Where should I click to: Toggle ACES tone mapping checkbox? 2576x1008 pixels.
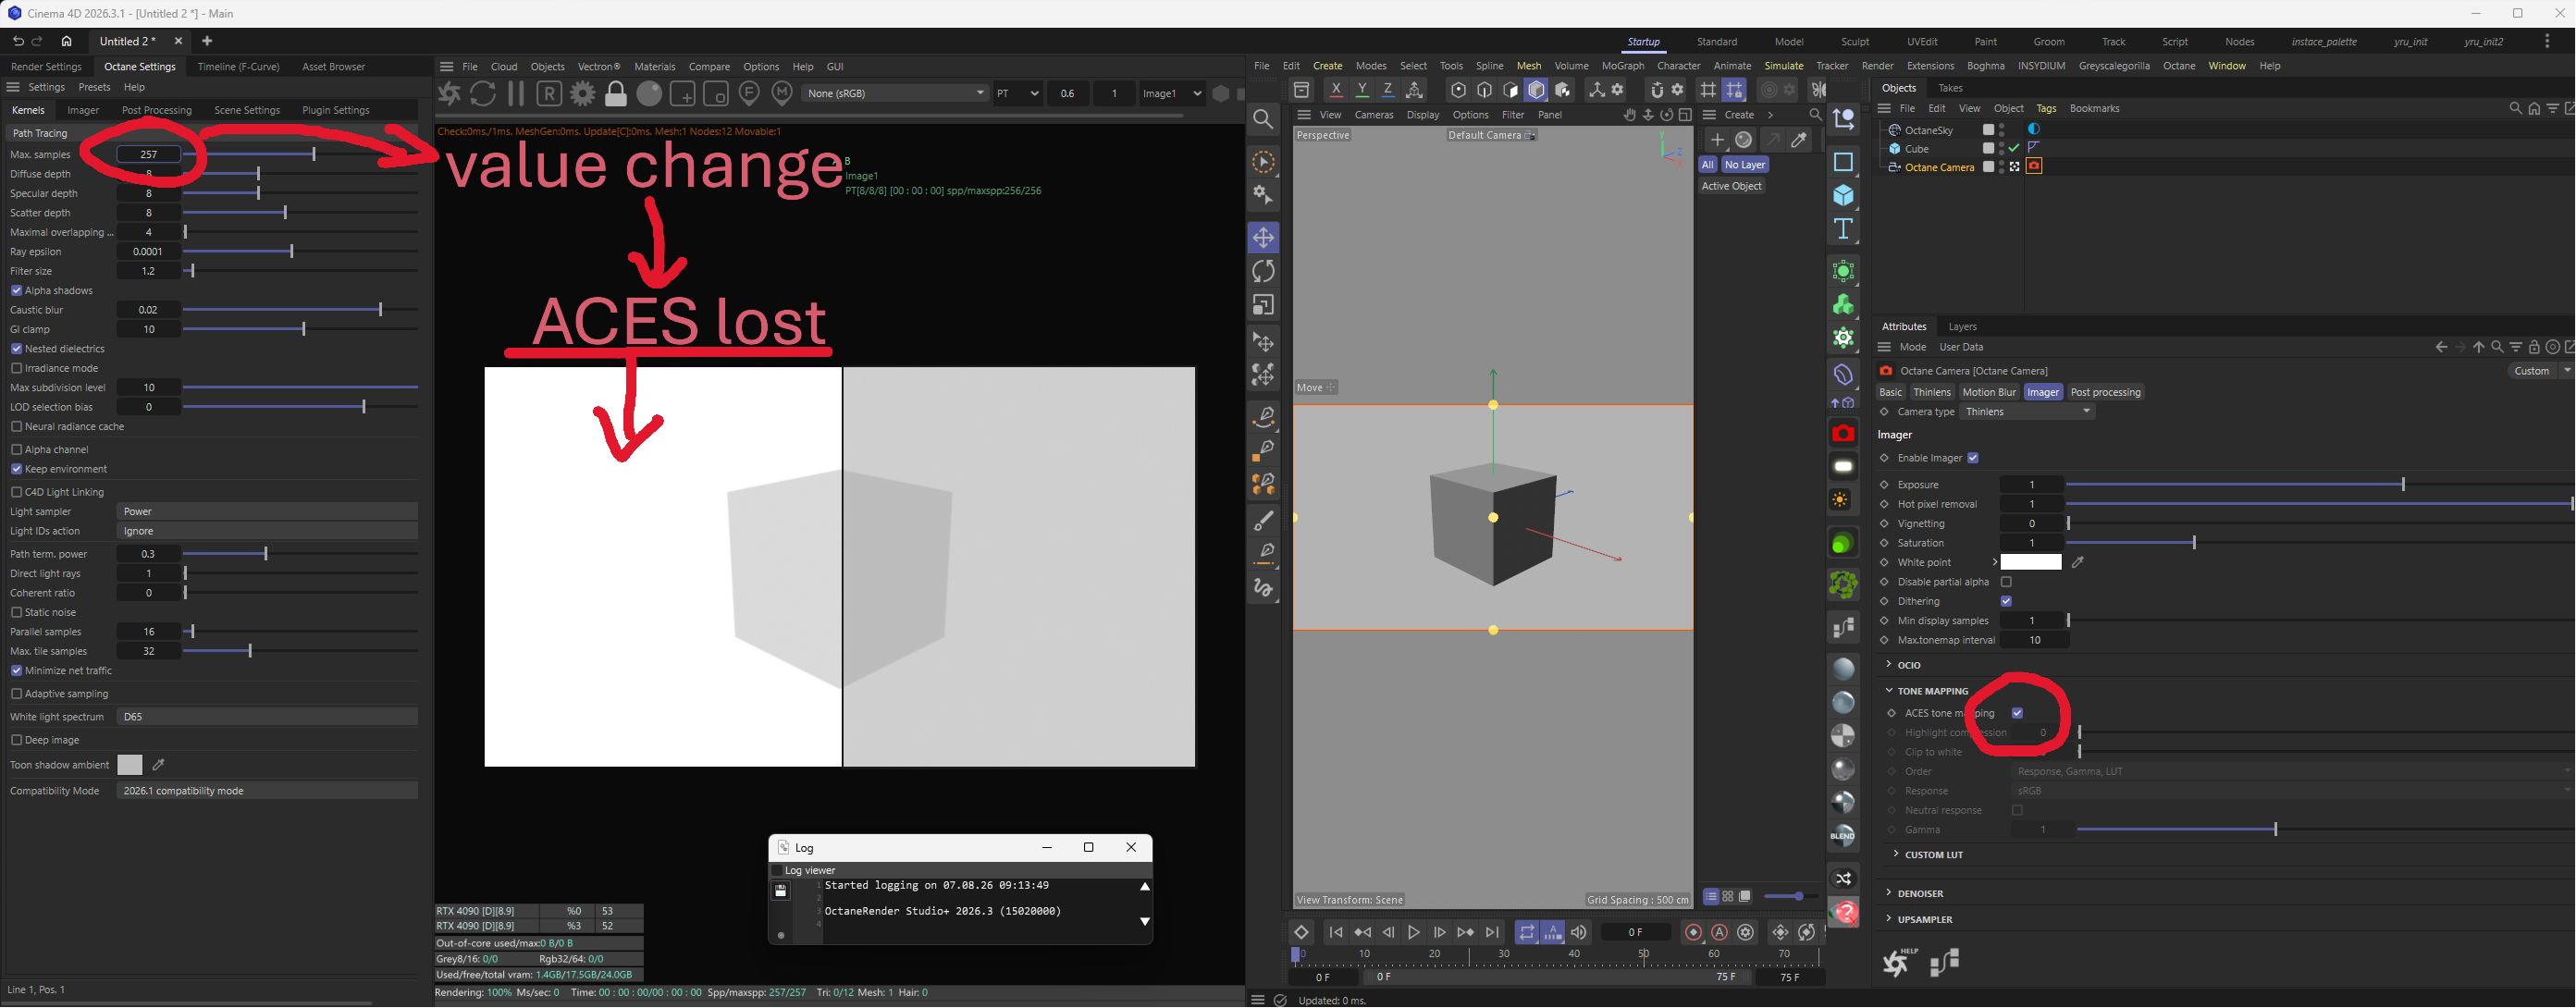pyautogui.click(x=2017, y=713)
